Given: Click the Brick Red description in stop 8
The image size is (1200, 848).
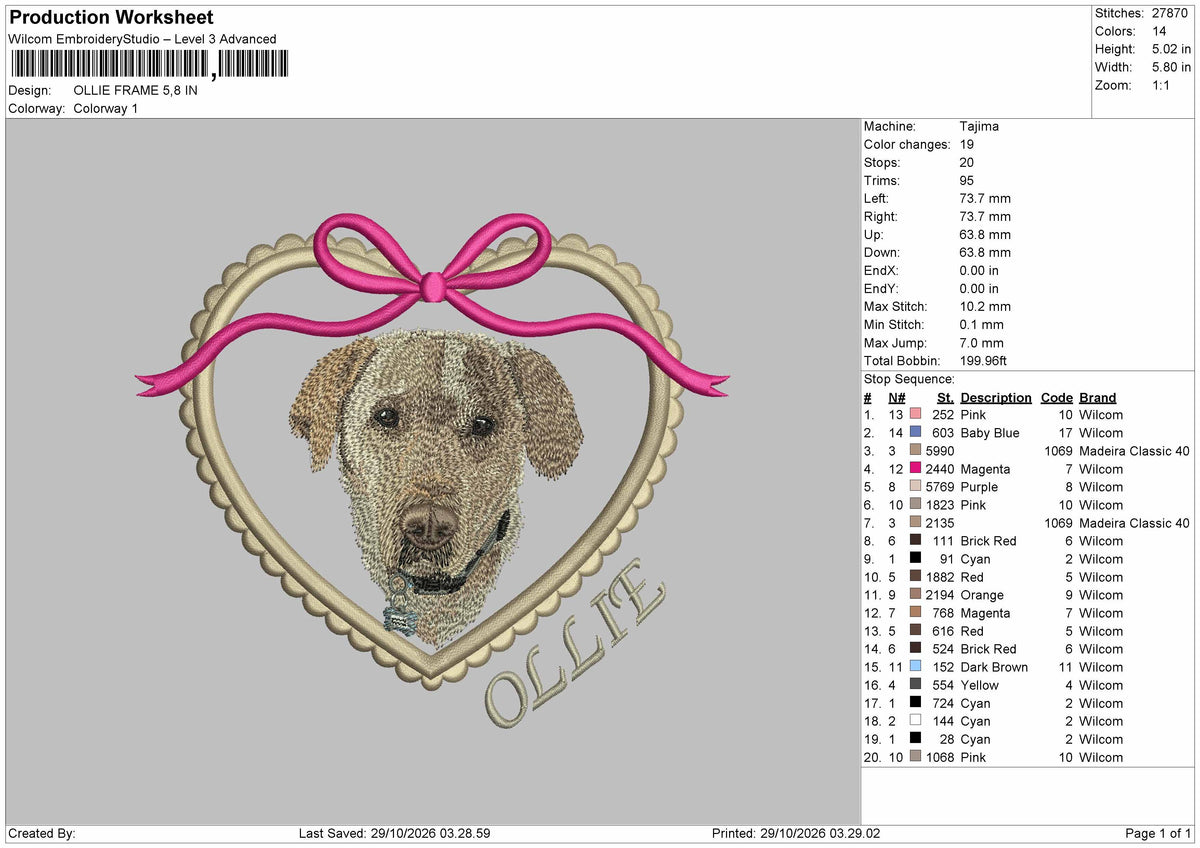Looking at the screenshot, I should coord(988,541).
